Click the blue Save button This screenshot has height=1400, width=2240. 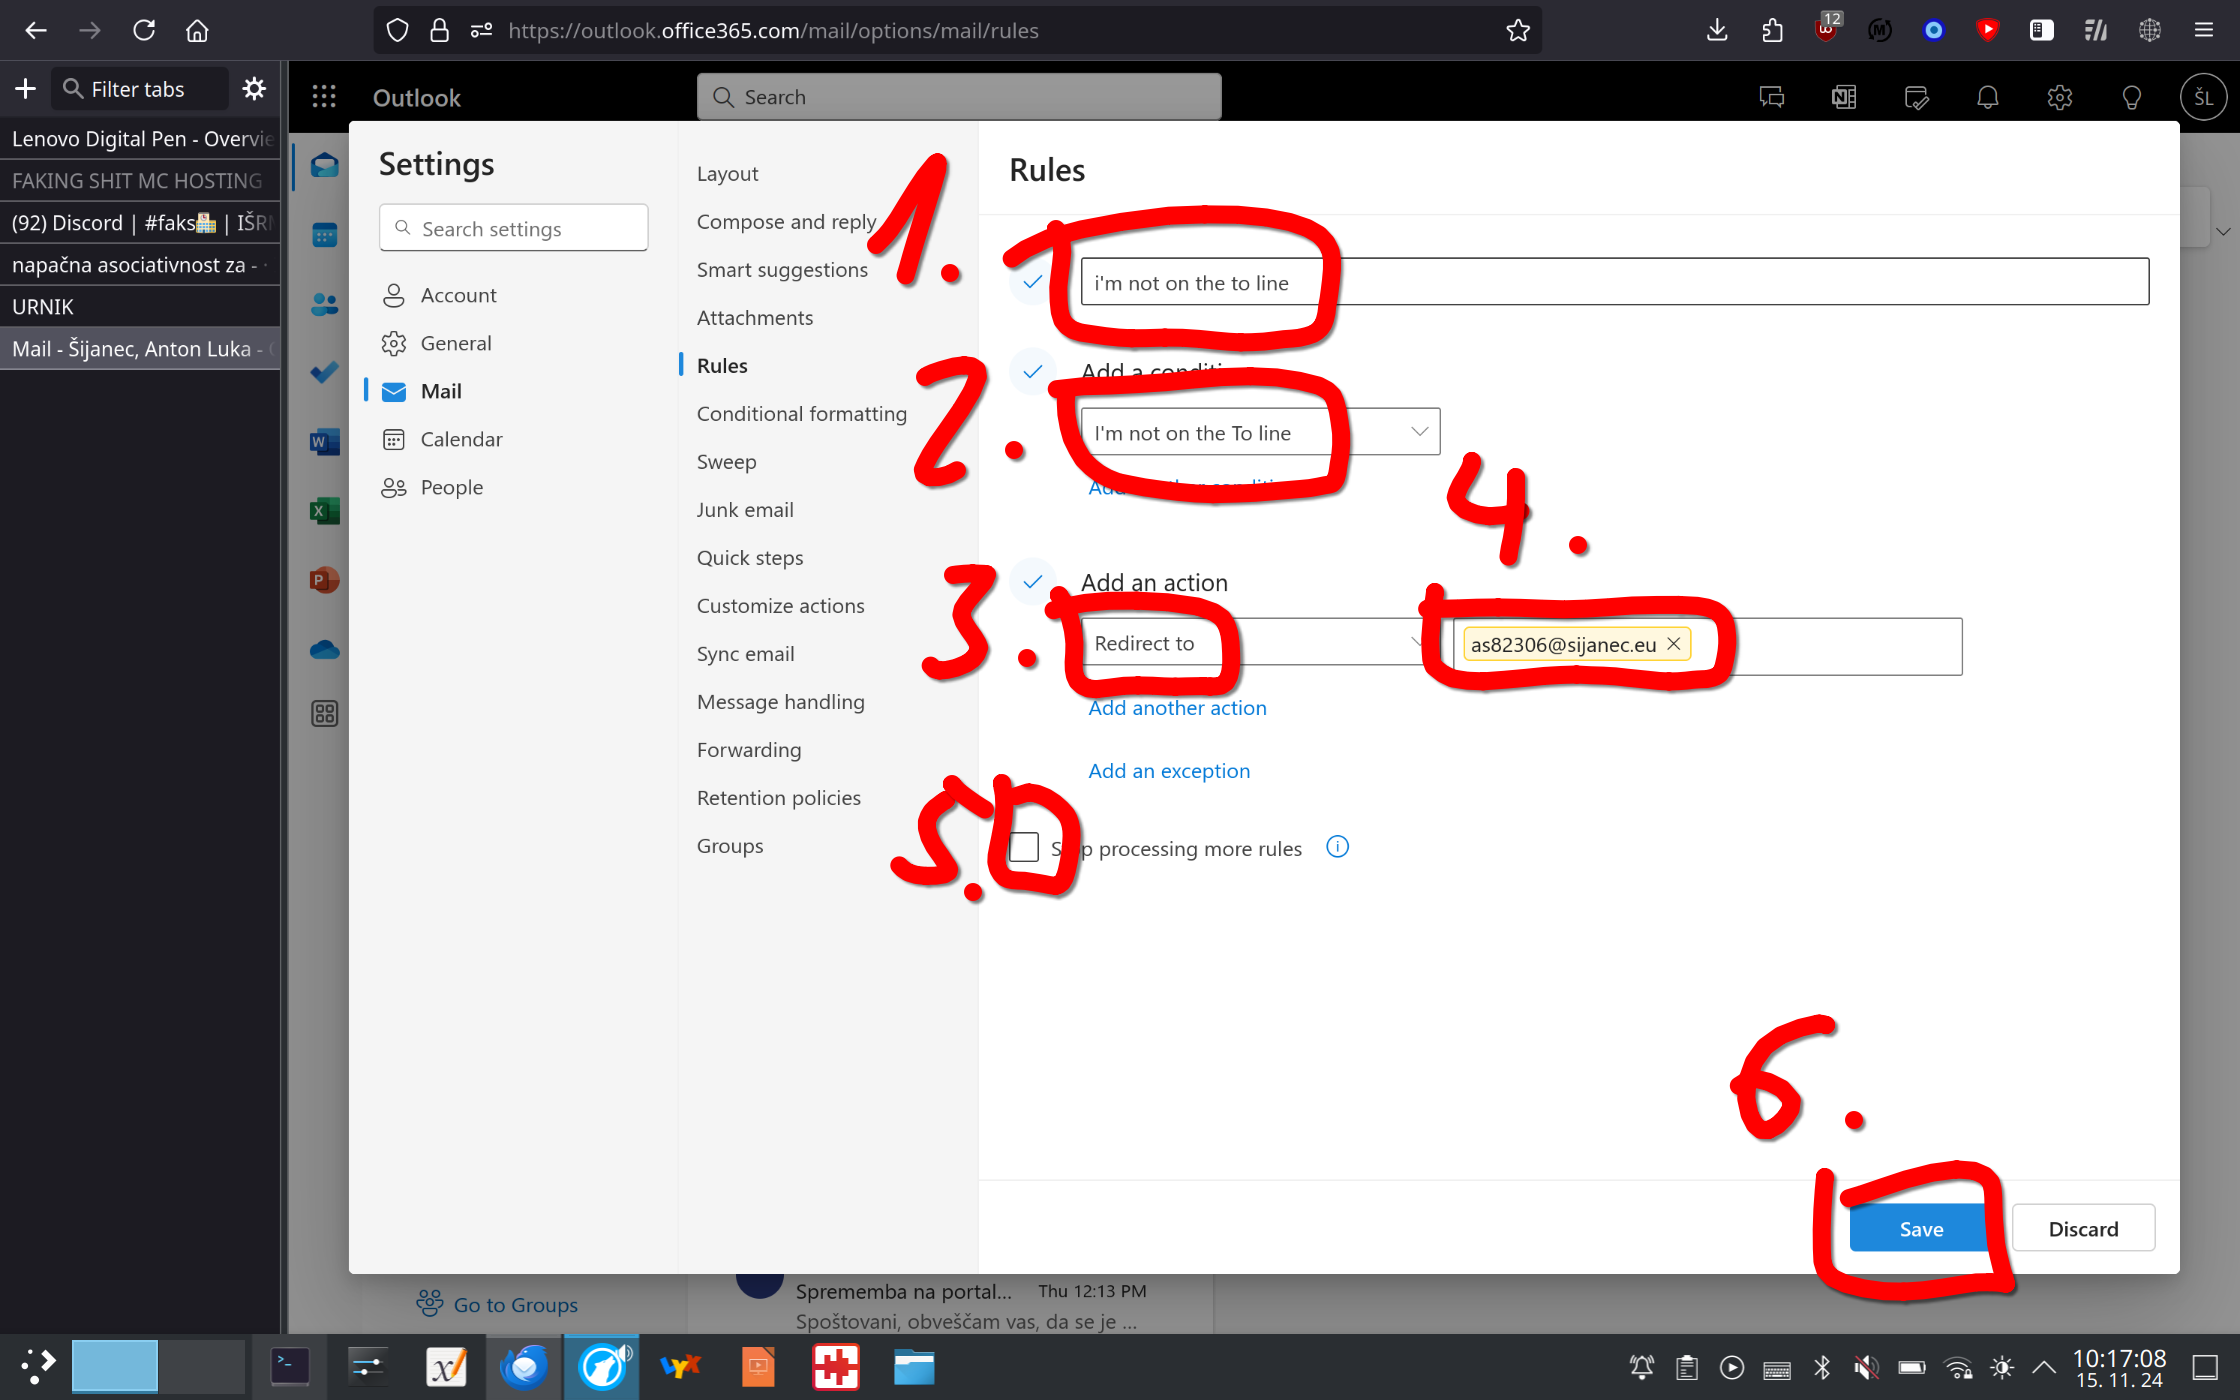click(1920, 1229)
